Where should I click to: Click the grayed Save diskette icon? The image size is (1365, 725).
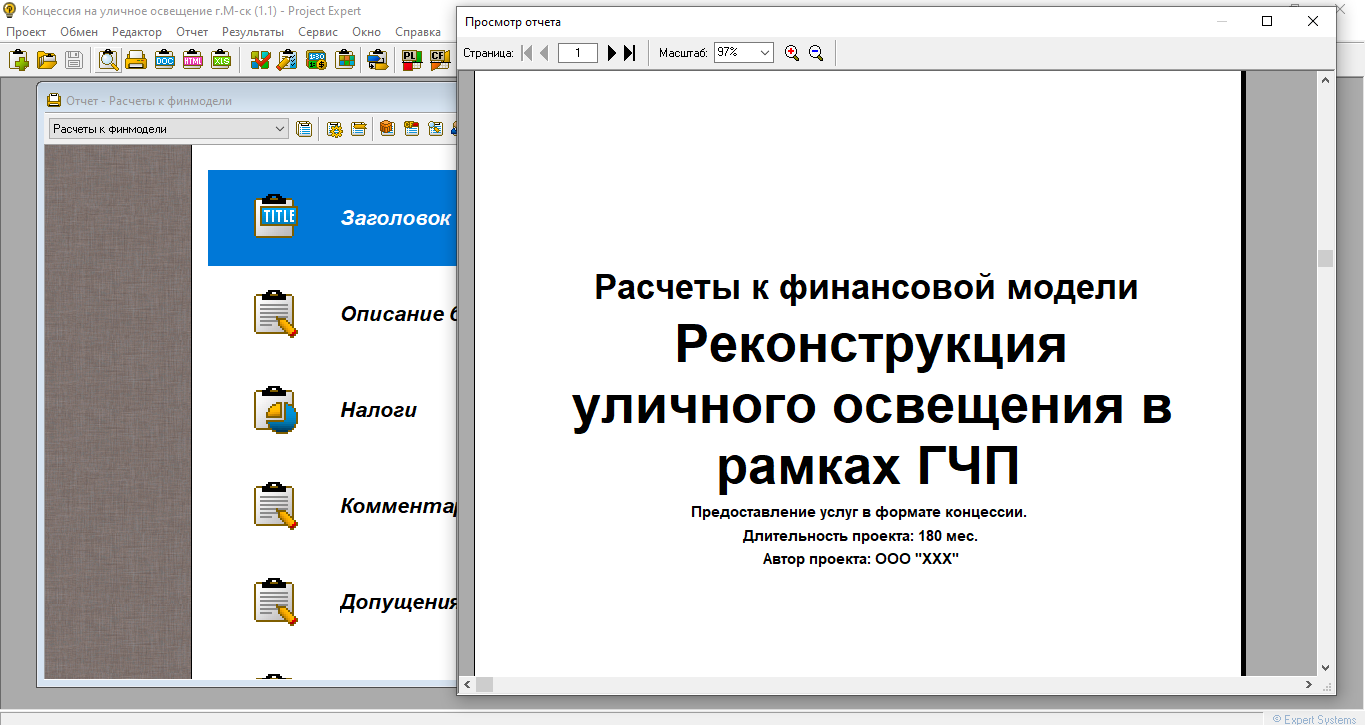[x=73, y=60]
